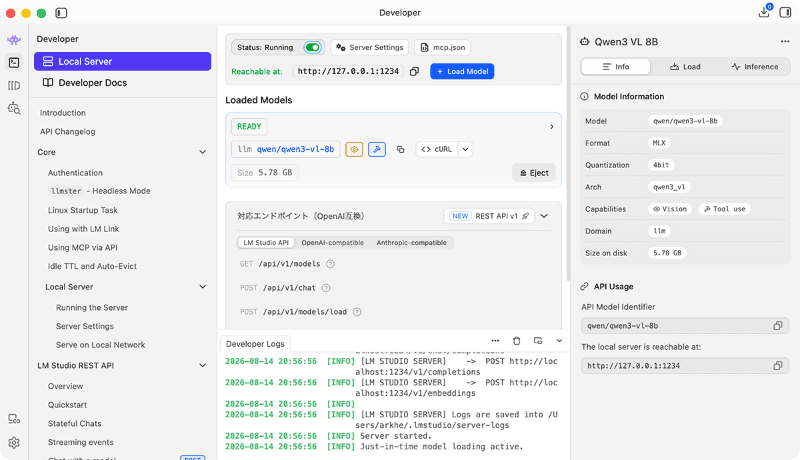Toggle the left sidebar panel icon

coord(61,13)
